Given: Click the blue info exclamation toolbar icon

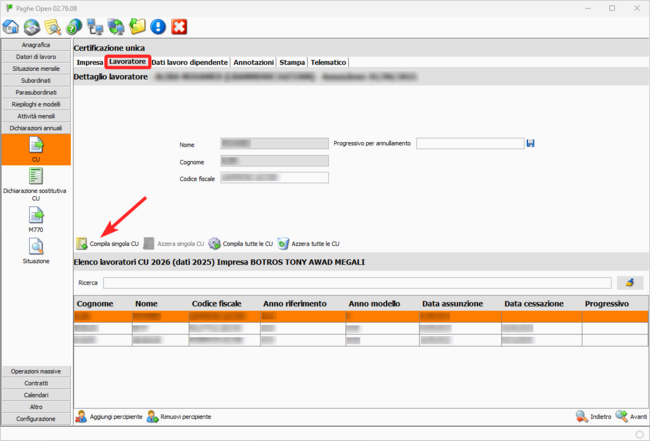Looking at the screenshot, I should point(158,26).
